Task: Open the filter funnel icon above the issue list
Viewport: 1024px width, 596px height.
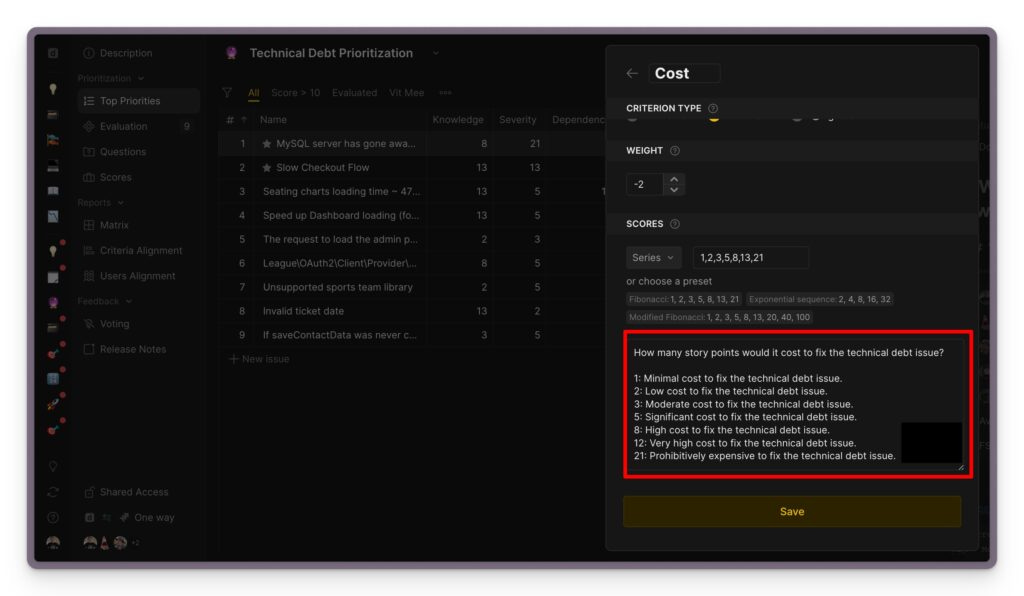Action: point(227,92)
